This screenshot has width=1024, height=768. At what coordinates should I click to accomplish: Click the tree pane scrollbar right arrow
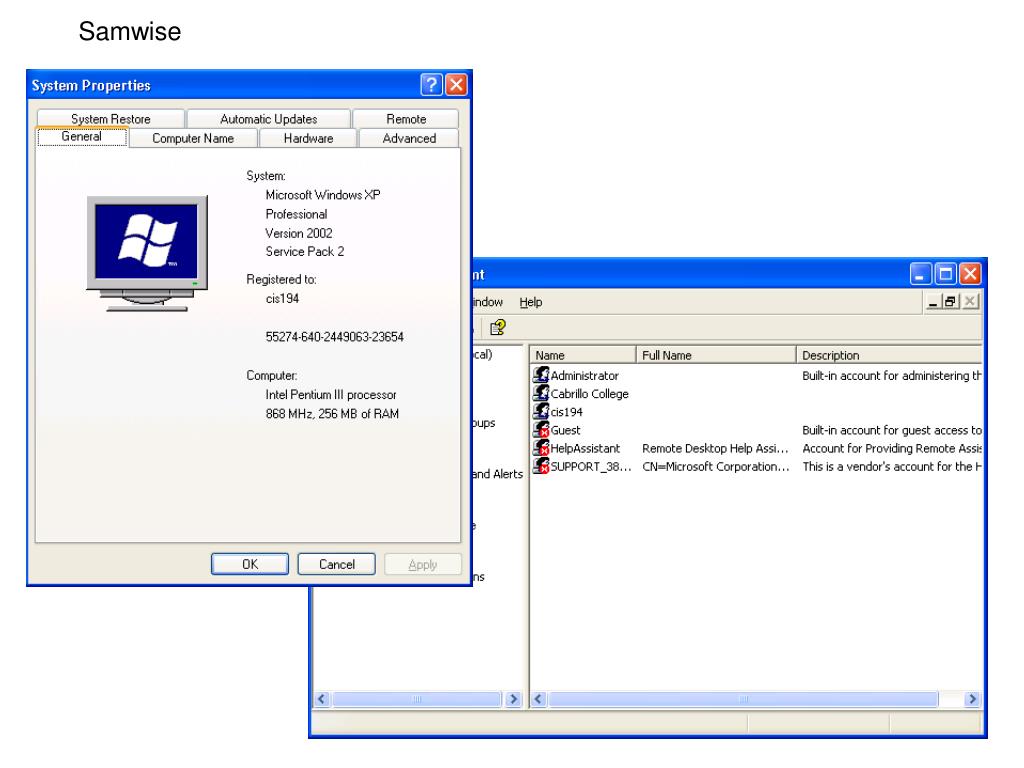(x=513, y=699)
